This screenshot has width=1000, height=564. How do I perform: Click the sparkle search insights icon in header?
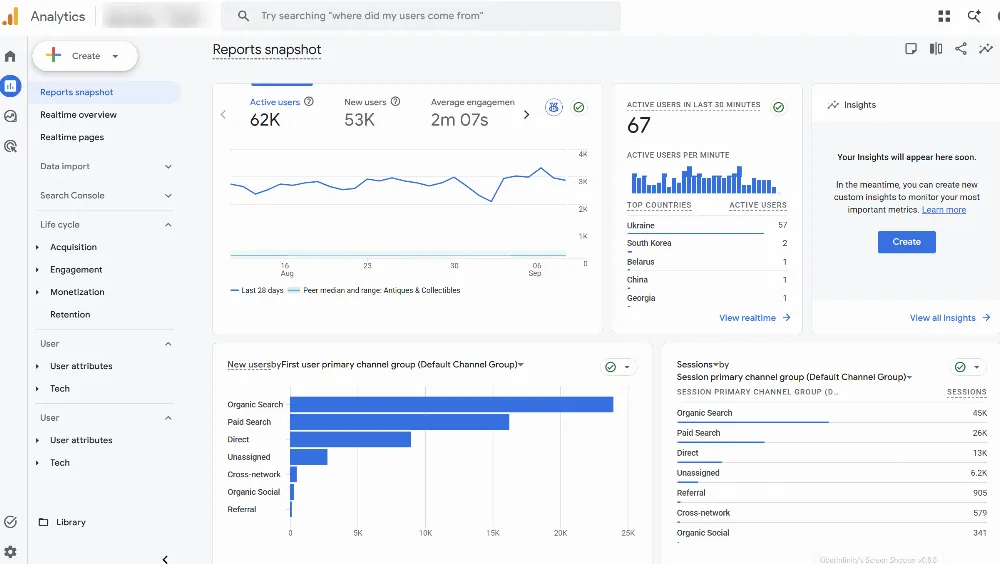click(974, 16)
